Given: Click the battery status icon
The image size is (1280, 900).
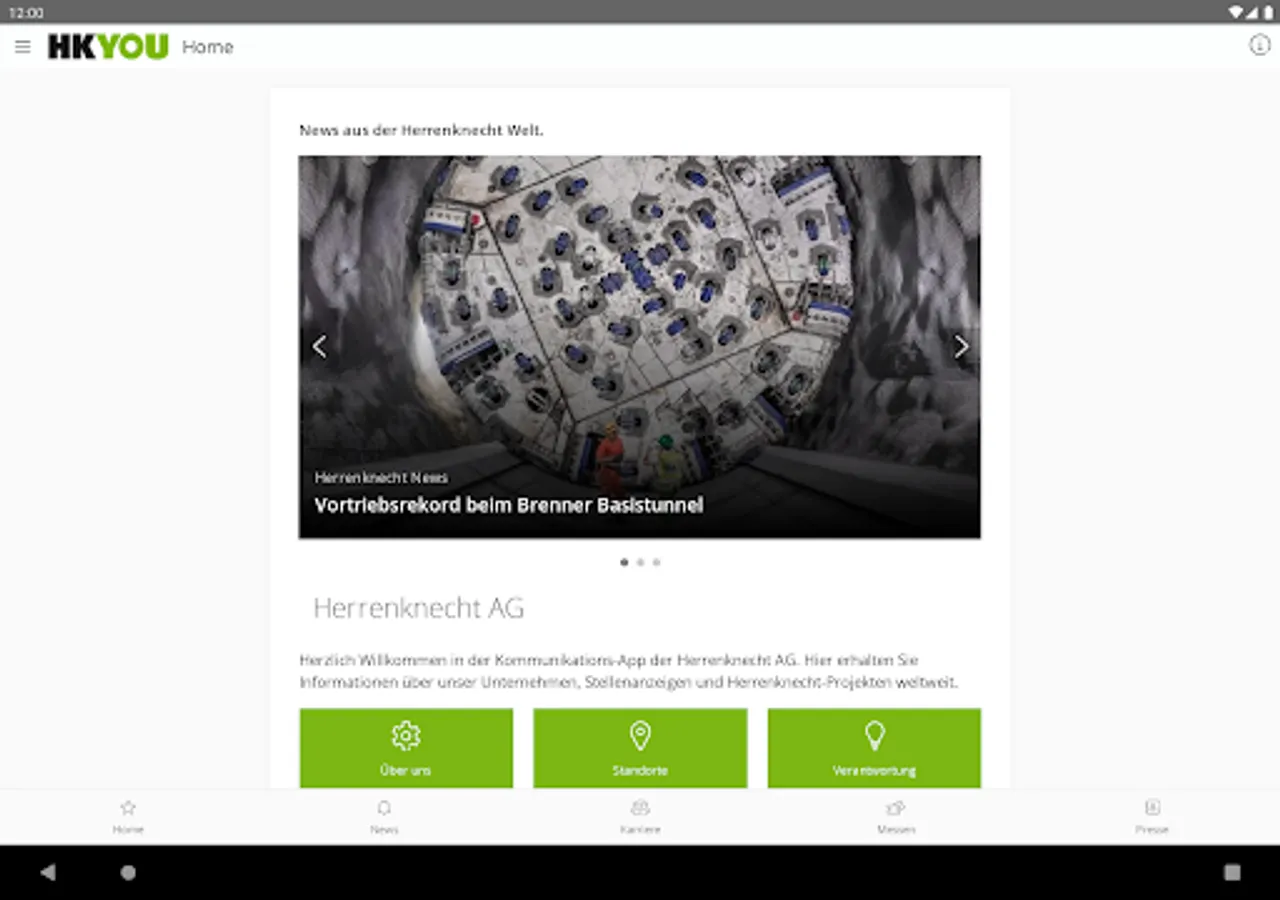Looking at the screenshot, I should tap(1268, 12).
